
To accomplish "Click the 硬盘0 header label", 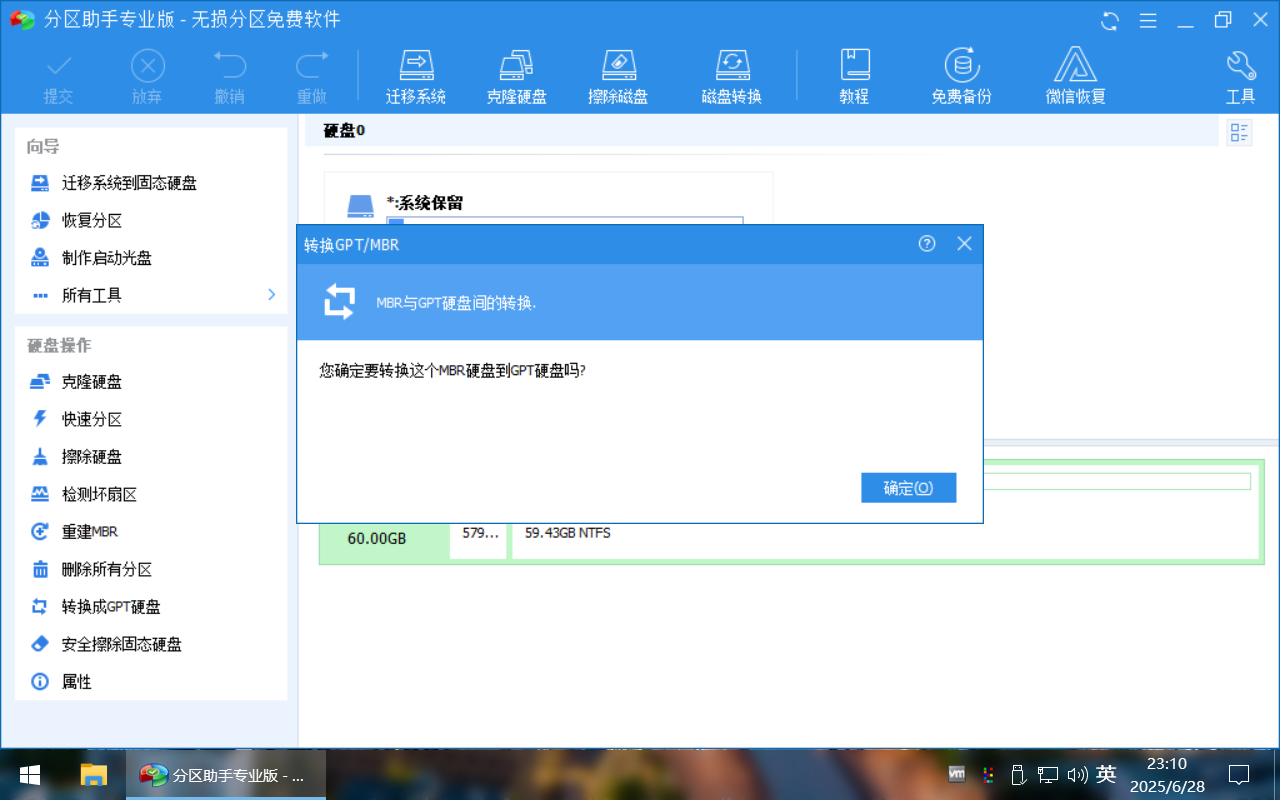I will coord(345,130).
